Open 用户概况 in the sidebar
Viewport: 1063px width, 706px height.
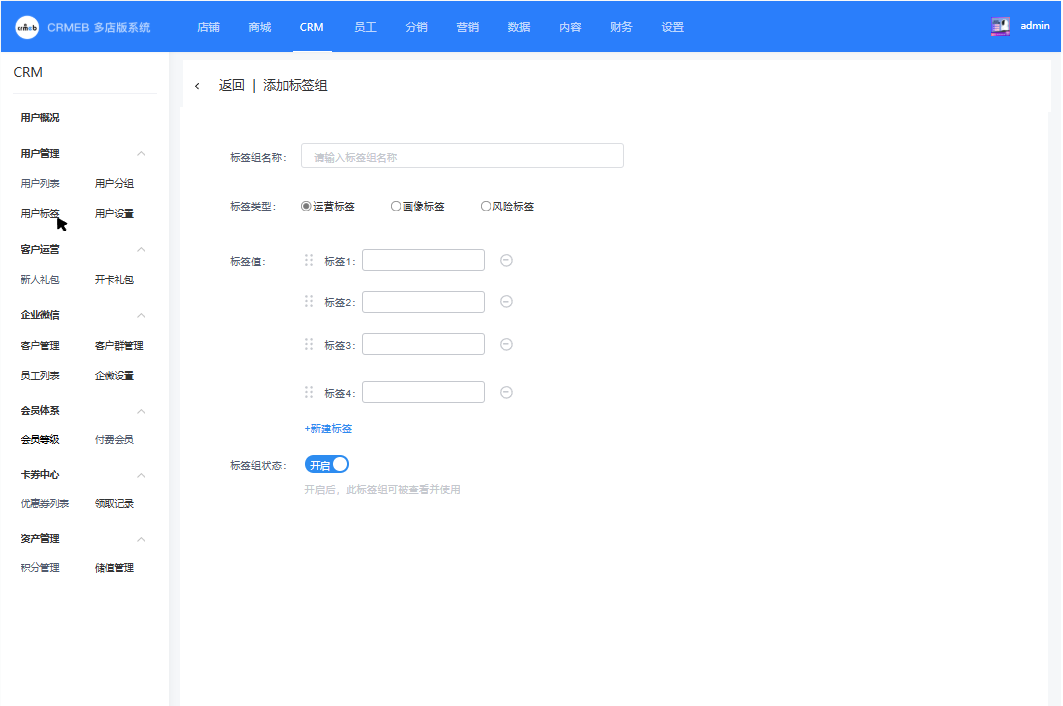point(40,118)
